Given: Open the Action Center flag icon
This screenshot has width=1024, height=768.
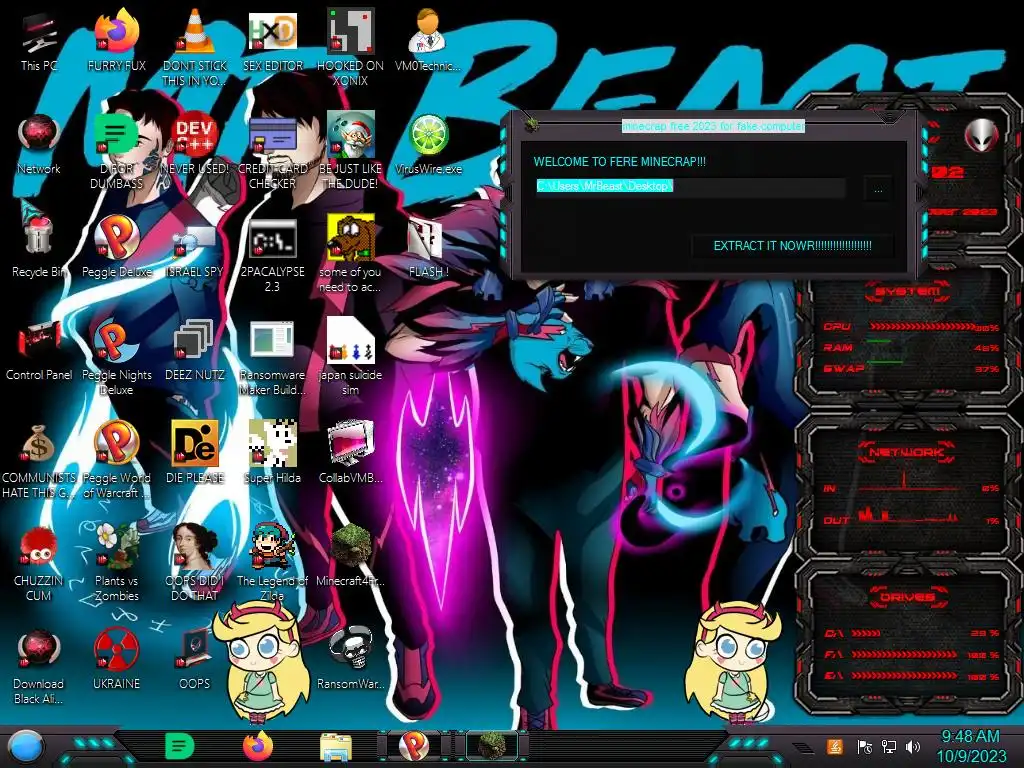Looking at the screenshot, I should (864, 746).
